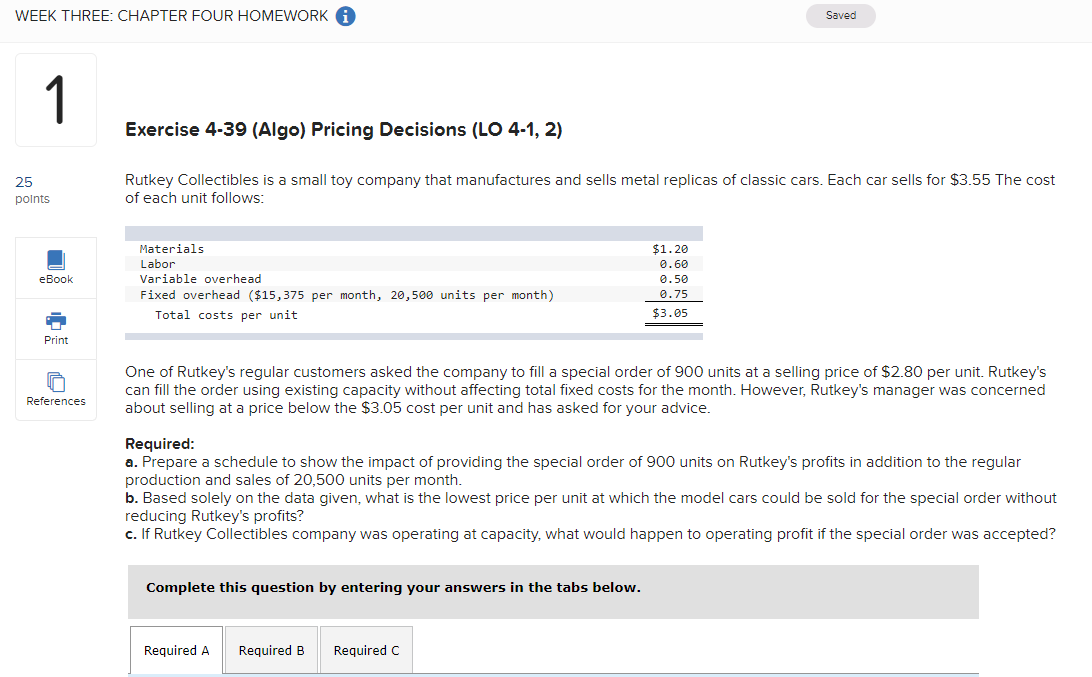Click the stacked pages References icon

click(x=55, y=383)
